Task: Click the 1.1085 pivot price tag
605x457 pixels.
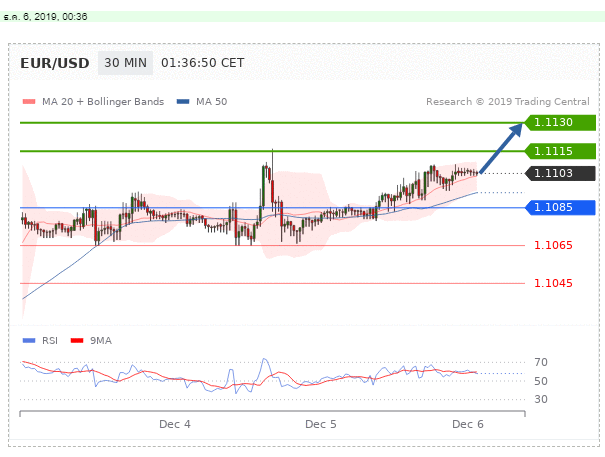Action: coord(560,208)
